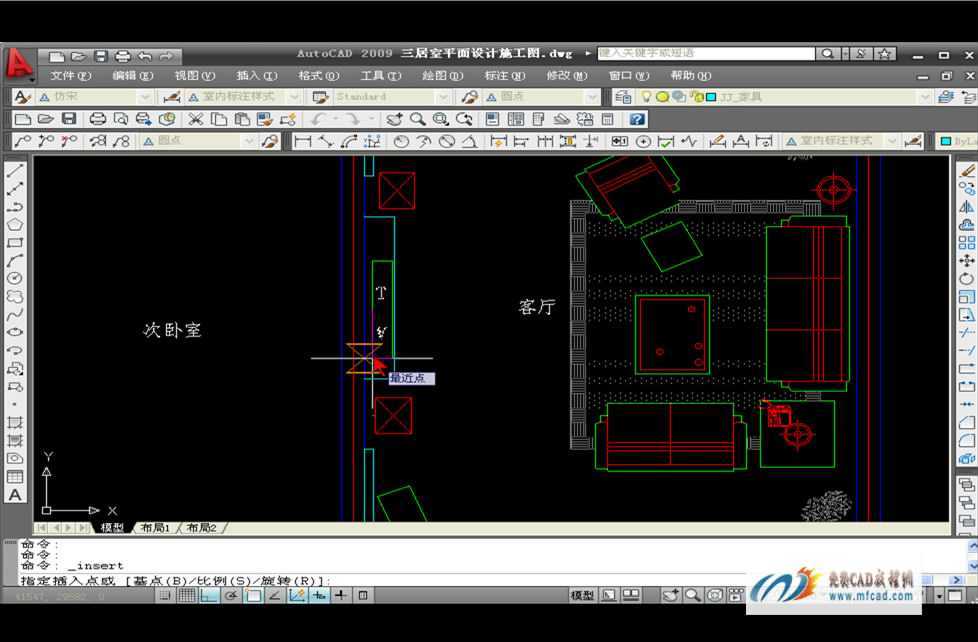Image resolution: width=978 pixels, height=642 pixels.
Task: Toggle Dynamic Input in status bar
Action: (x=319, y=595)
